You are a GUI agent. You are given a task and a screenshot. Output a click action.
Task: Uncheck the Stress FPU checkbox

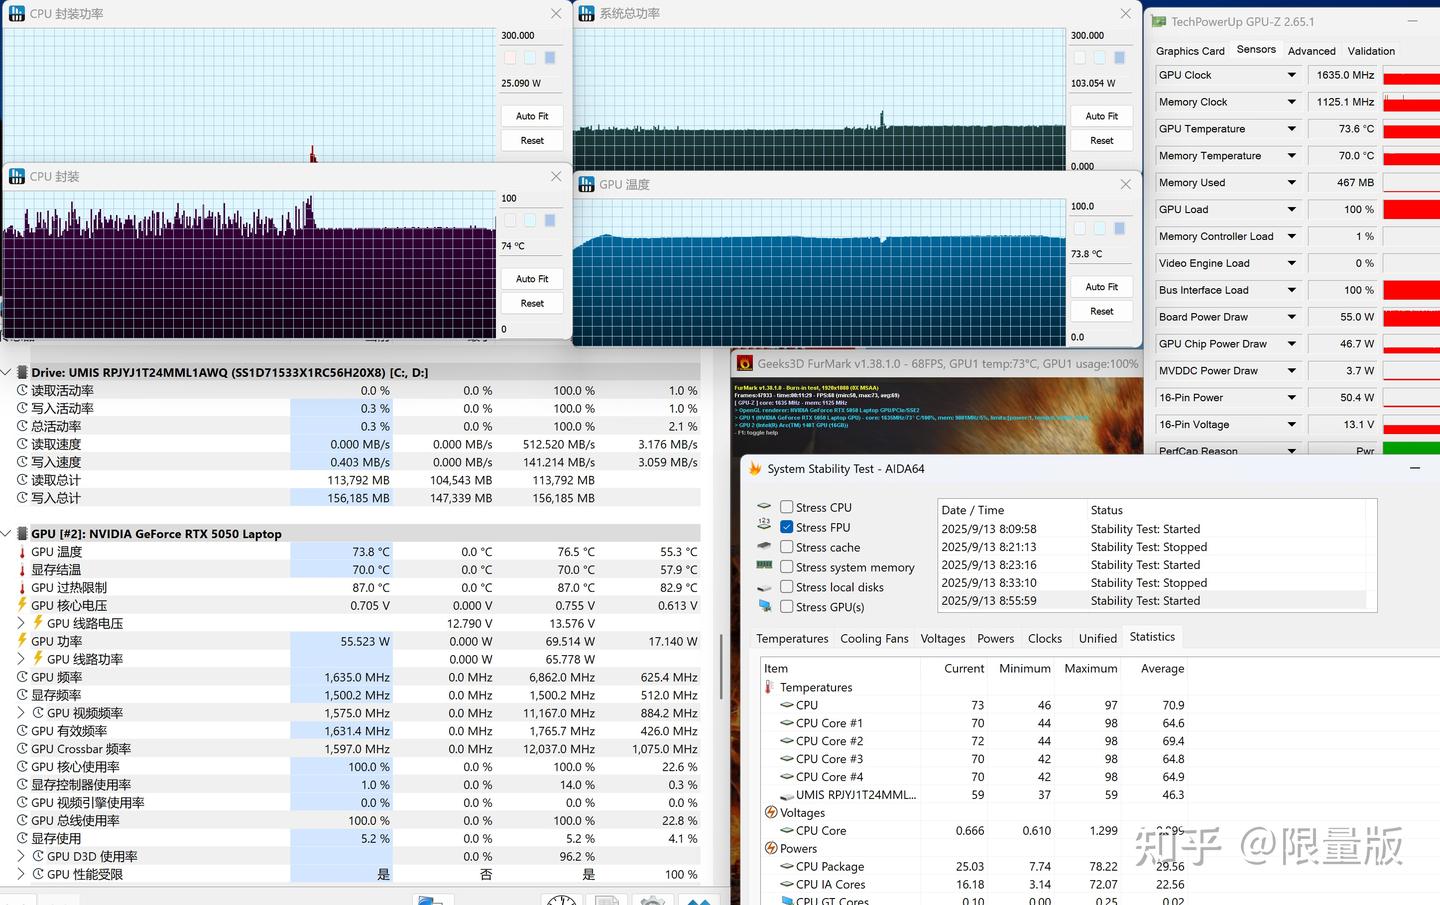tap(787, 527)
